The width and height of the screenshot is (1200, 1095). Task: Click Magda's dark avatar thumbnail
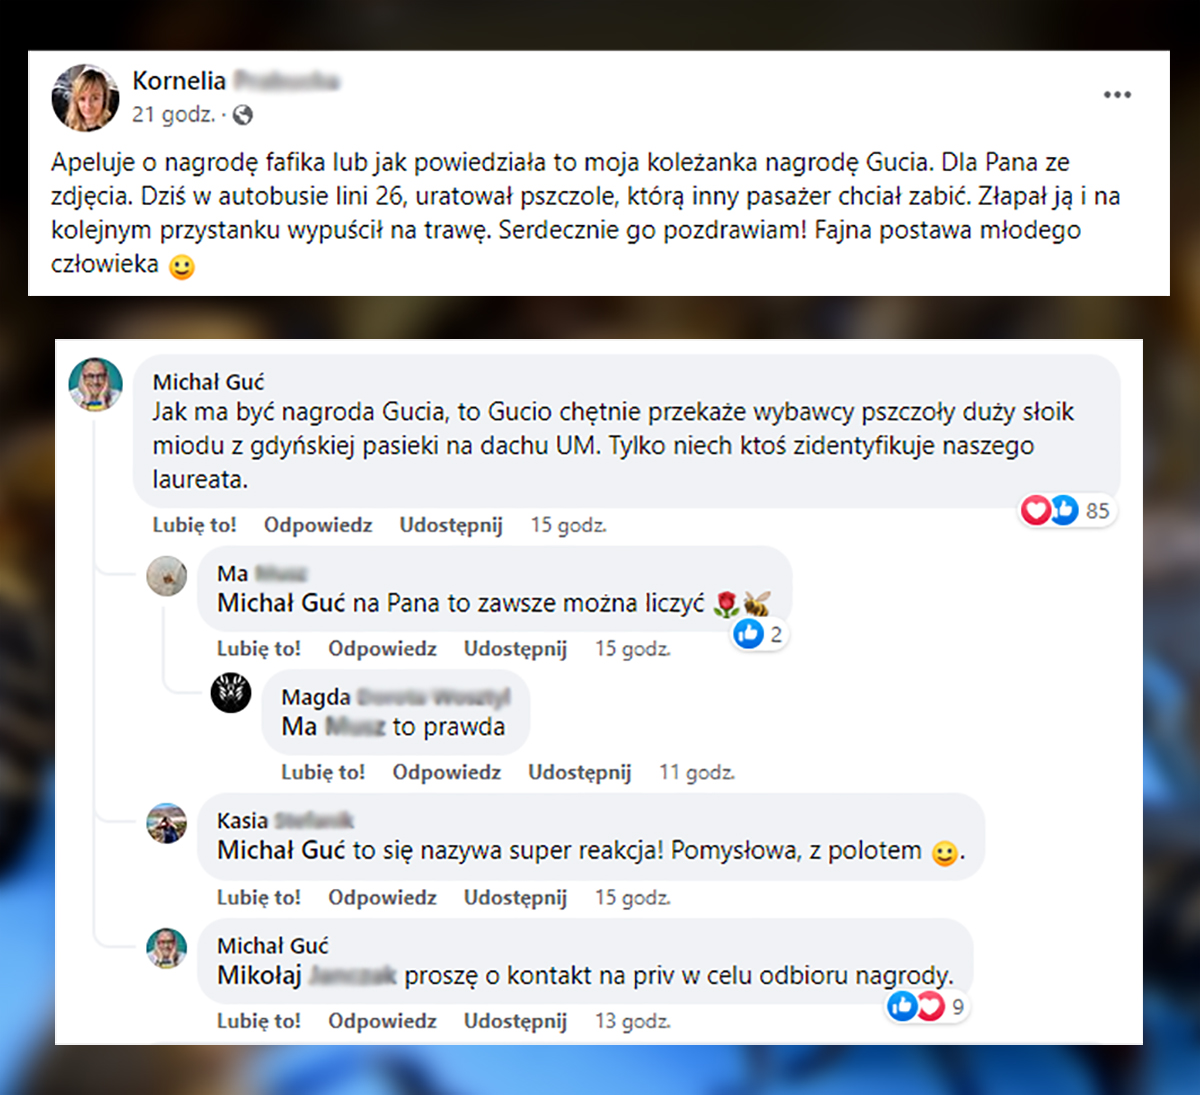[x=231, y=693]
